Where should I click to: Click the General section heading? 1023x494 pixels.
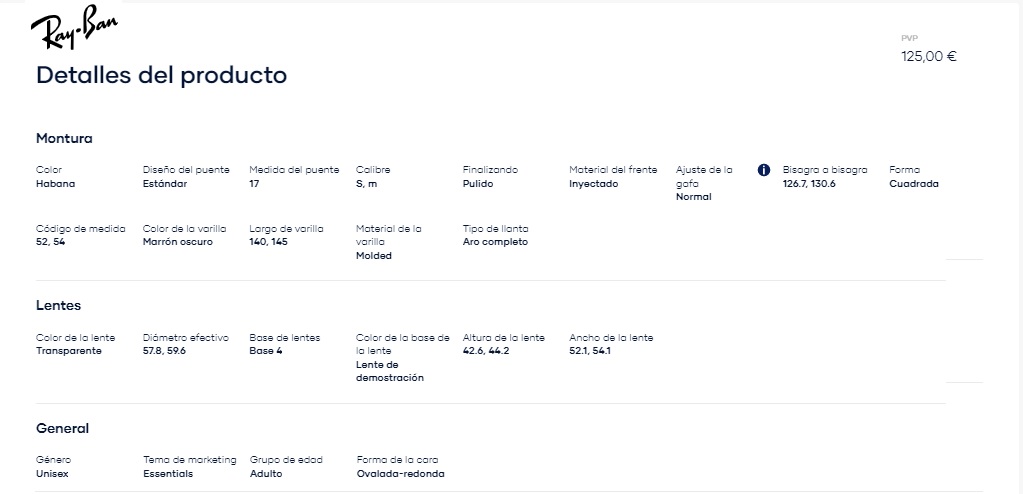(62, 429)
